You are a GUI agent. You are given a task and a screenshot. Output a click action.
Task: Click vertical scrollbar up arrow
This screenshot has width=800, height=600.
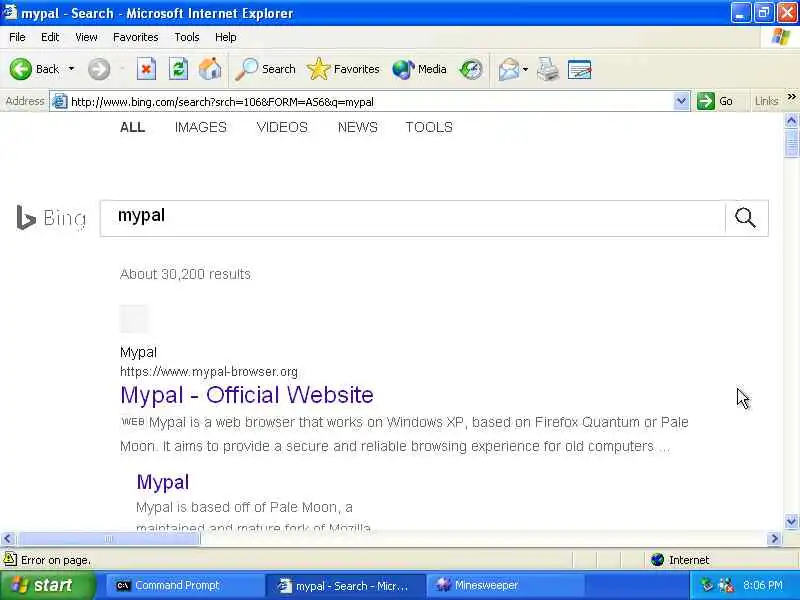(x=791, y=121)
